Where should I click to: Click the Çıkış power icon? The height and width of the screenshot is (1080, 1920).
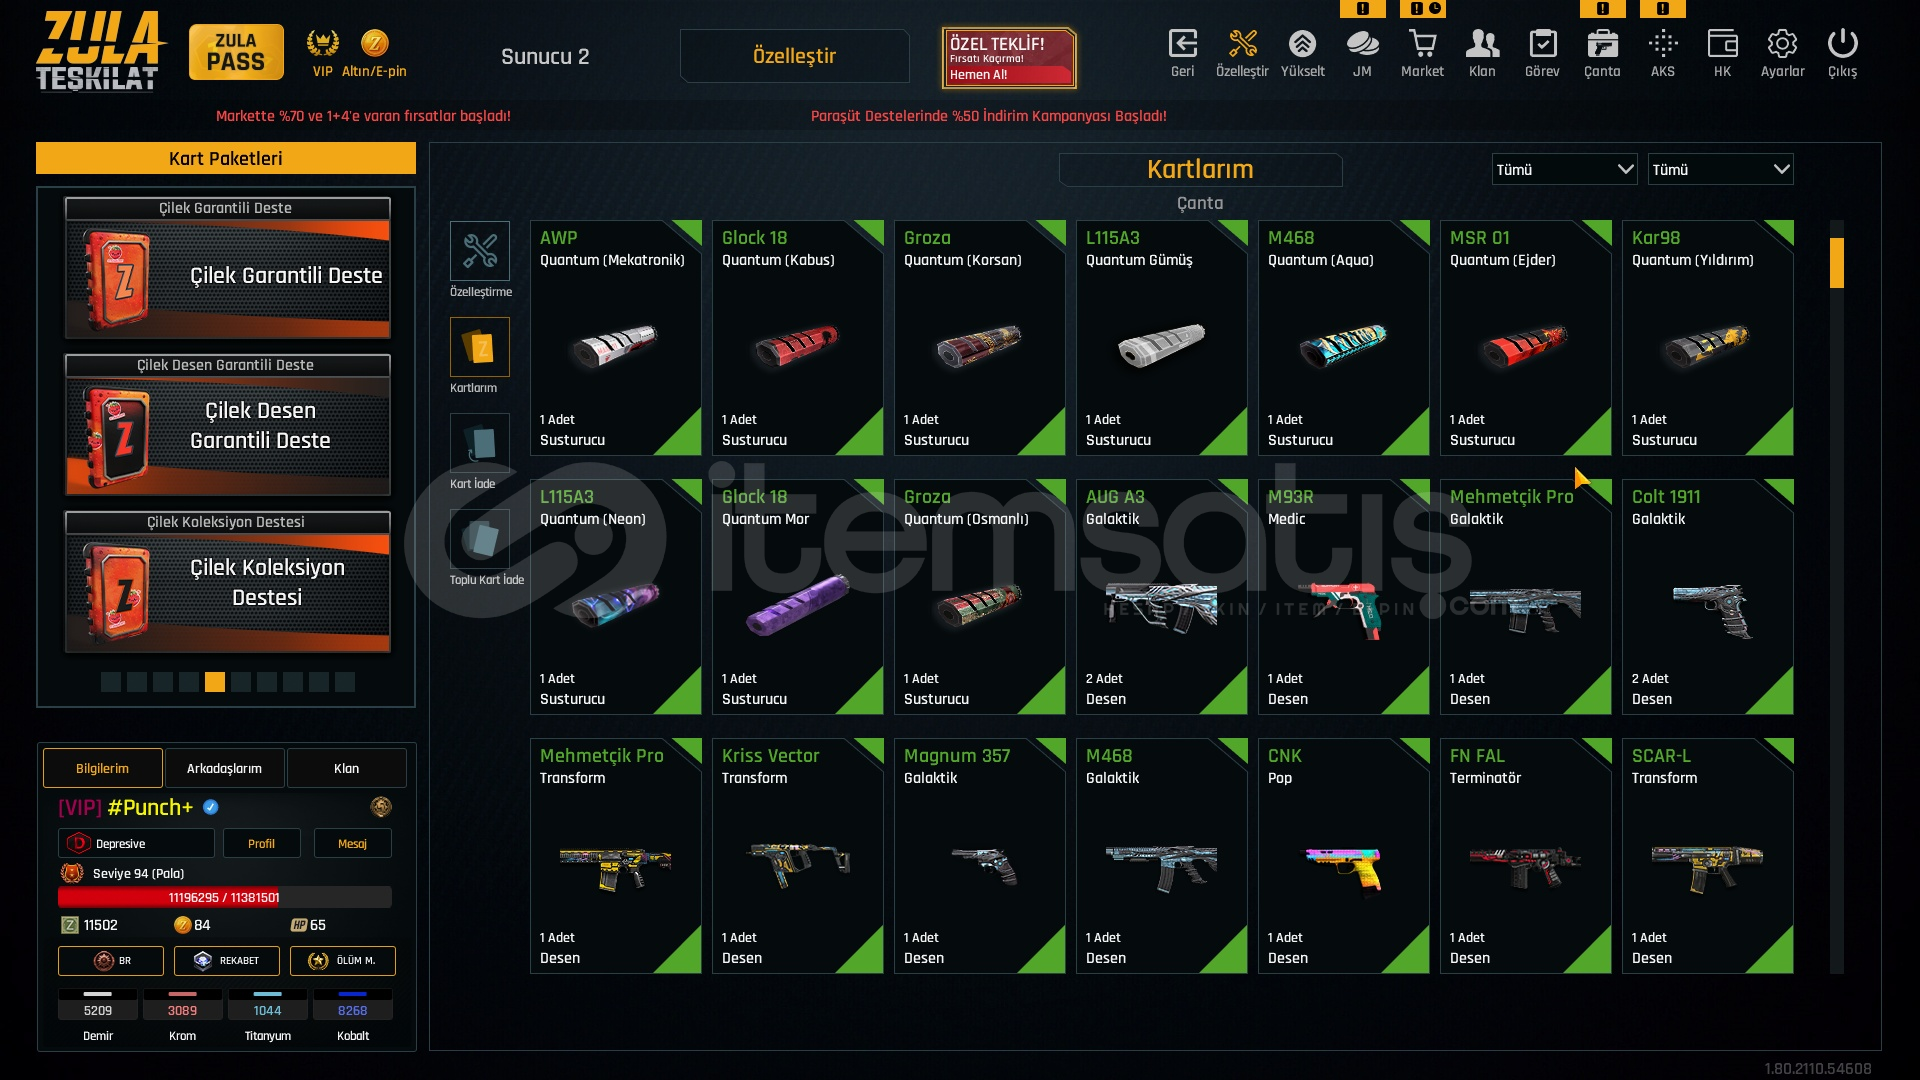1842,44
